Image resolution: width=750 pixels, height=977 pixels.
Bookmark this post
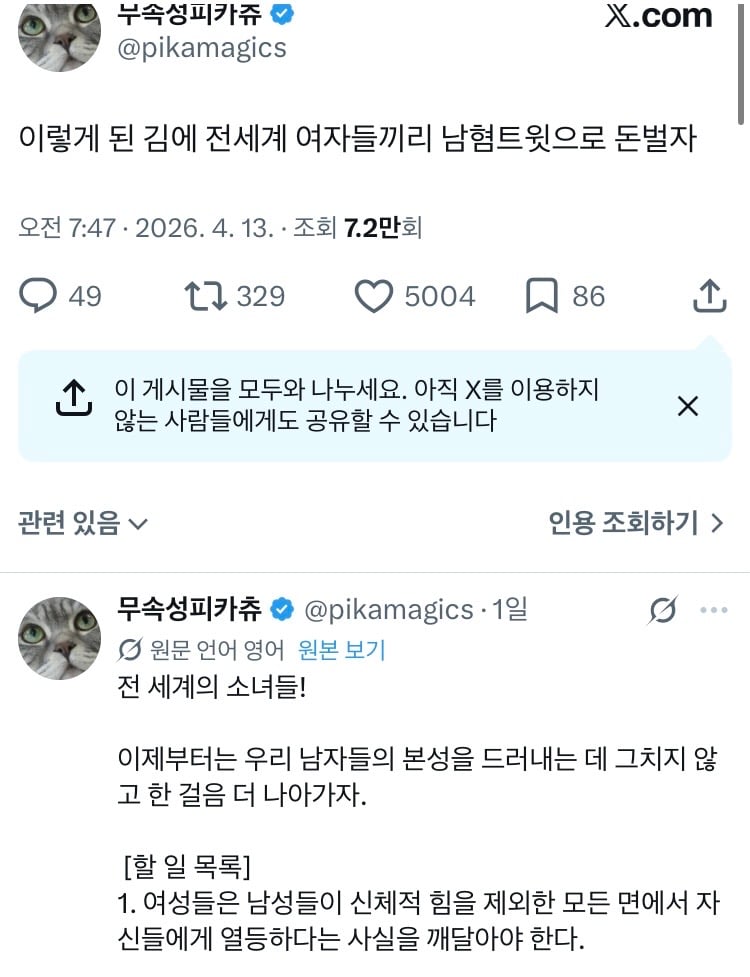click(x=541, y=296)
